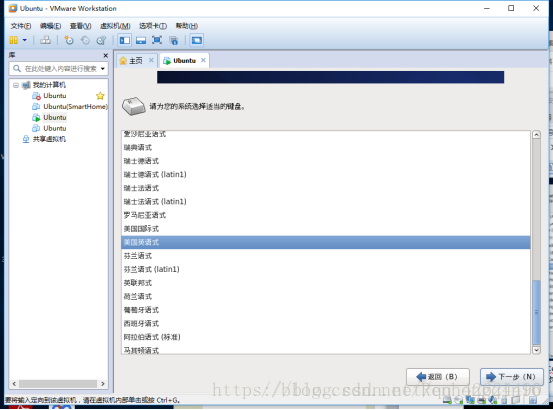Collapse the 我的计算机 tree node
Image resolution: width=553 pixels, height=410 pixels.
tap(16, 85)
